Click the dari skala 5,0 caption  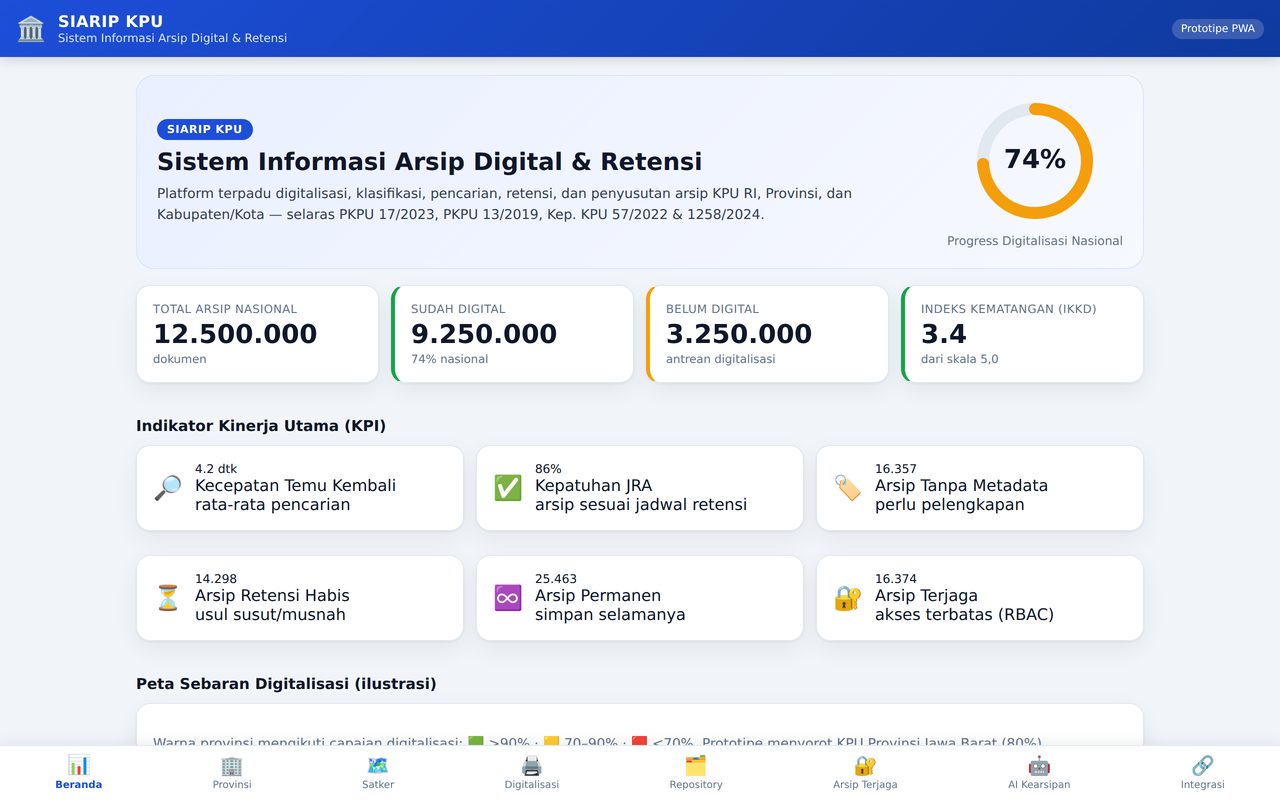coord(959,359)
